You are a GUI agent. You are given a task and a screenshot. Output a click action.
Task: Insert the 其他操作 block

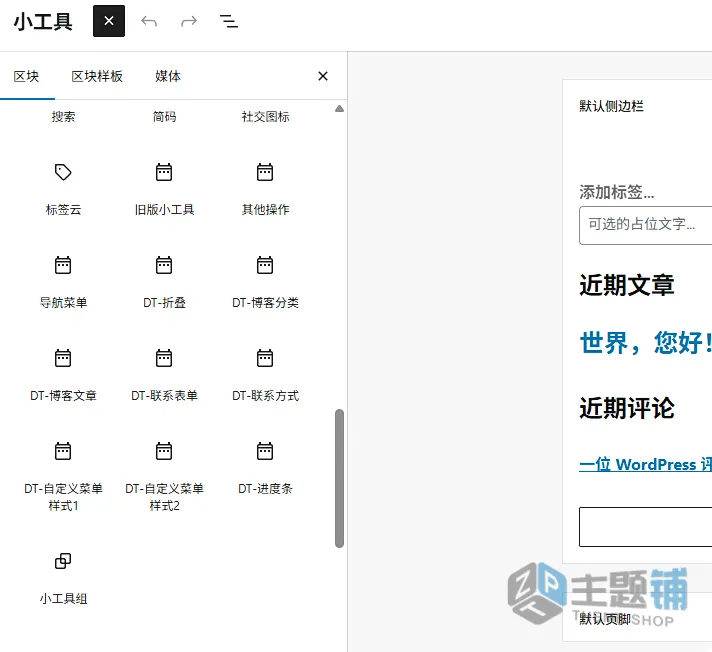click(265, 189)
